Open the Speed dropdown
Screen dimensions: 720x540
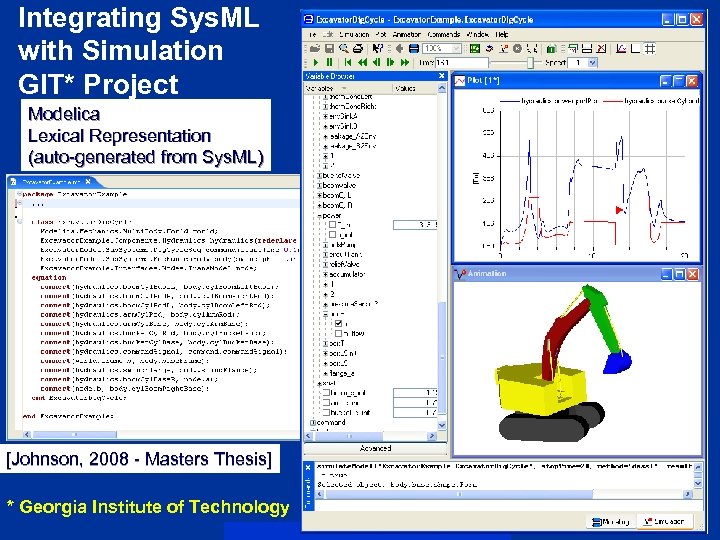[592, 62]
